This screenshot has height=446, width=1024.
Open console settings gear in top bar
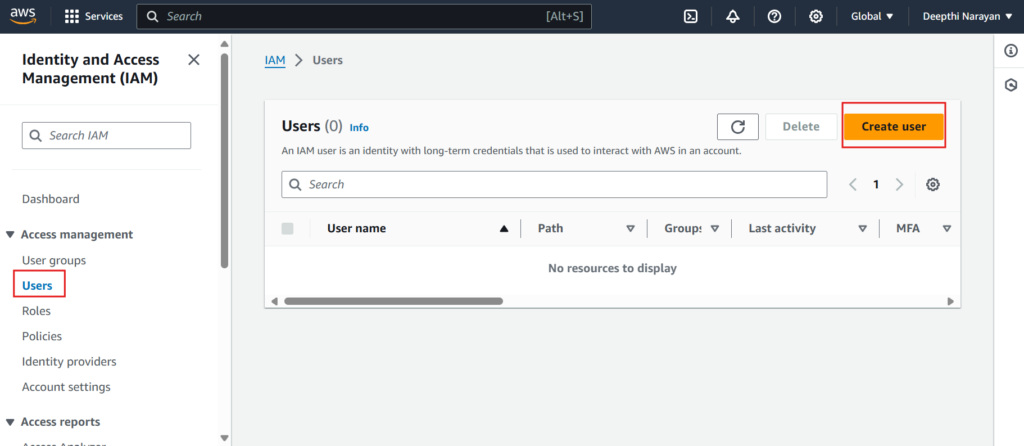[816, 16]
